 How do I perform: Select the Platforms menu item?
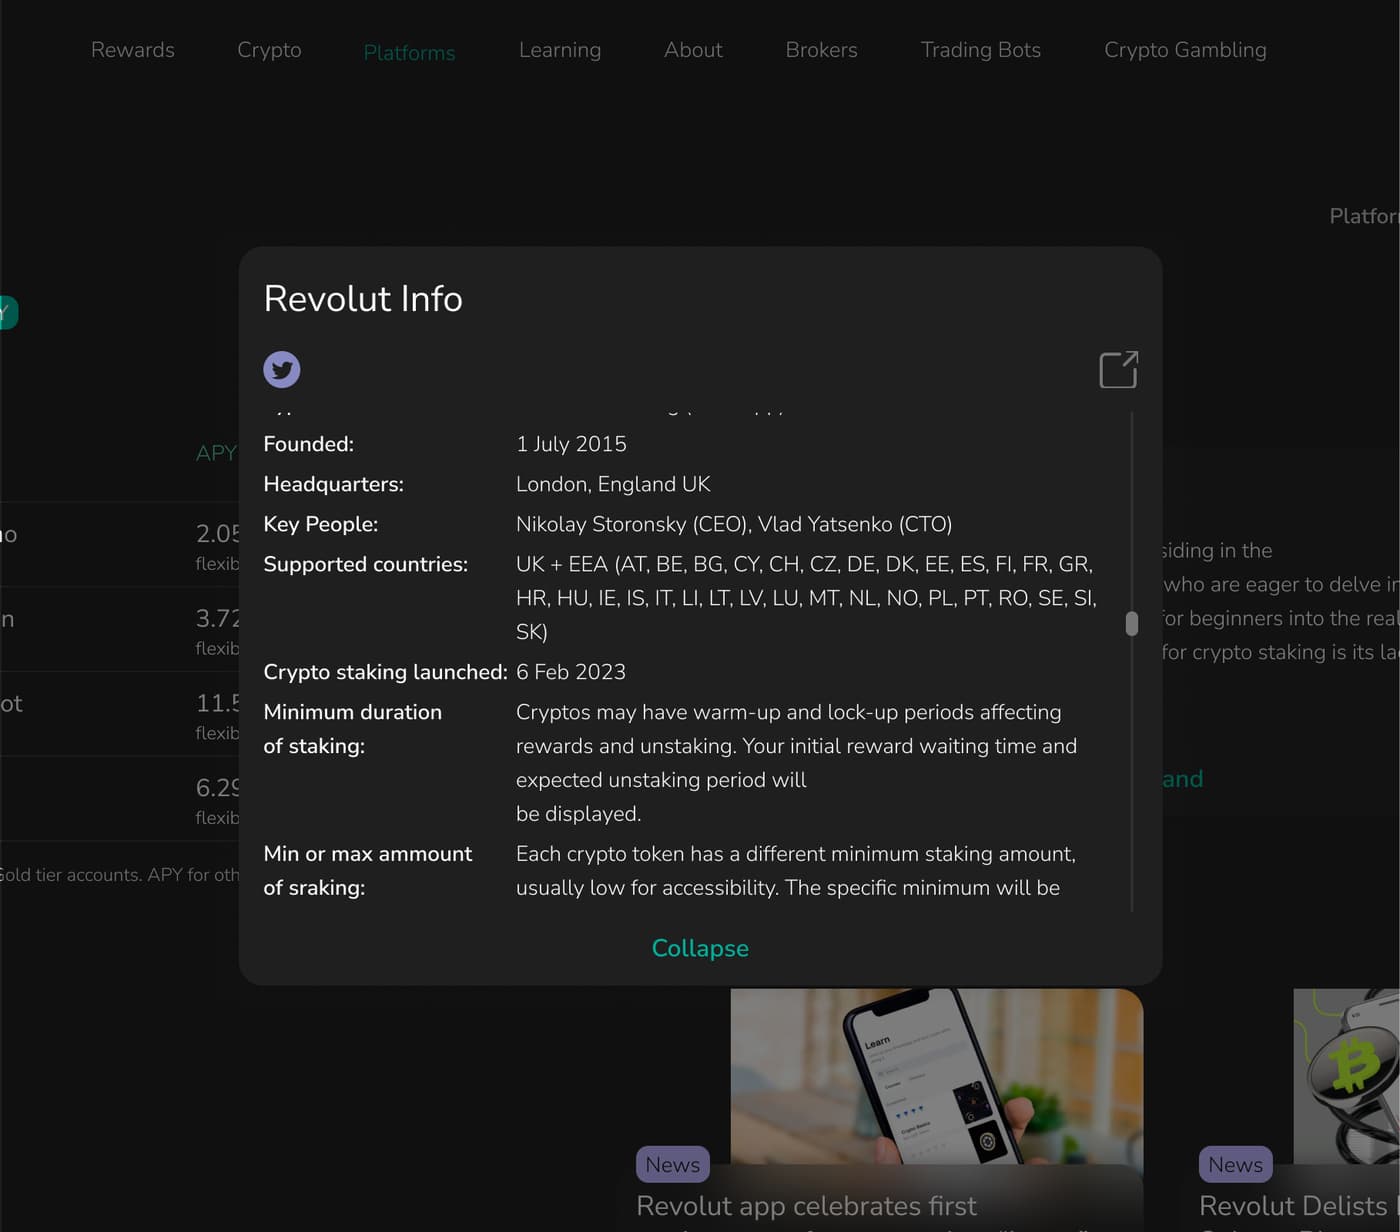coord(409,53)
